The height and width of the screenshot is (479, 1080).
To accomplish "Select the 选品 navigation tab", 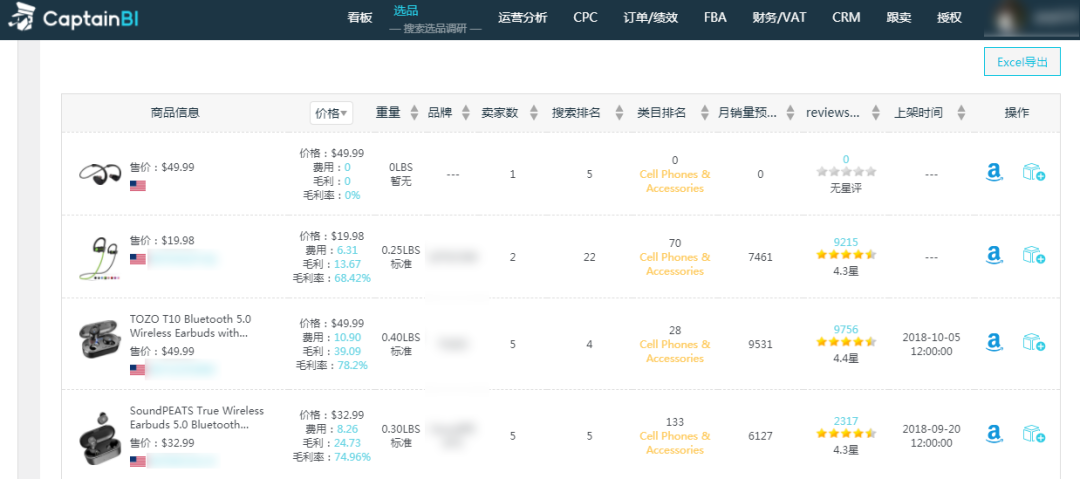I will 406,11.
